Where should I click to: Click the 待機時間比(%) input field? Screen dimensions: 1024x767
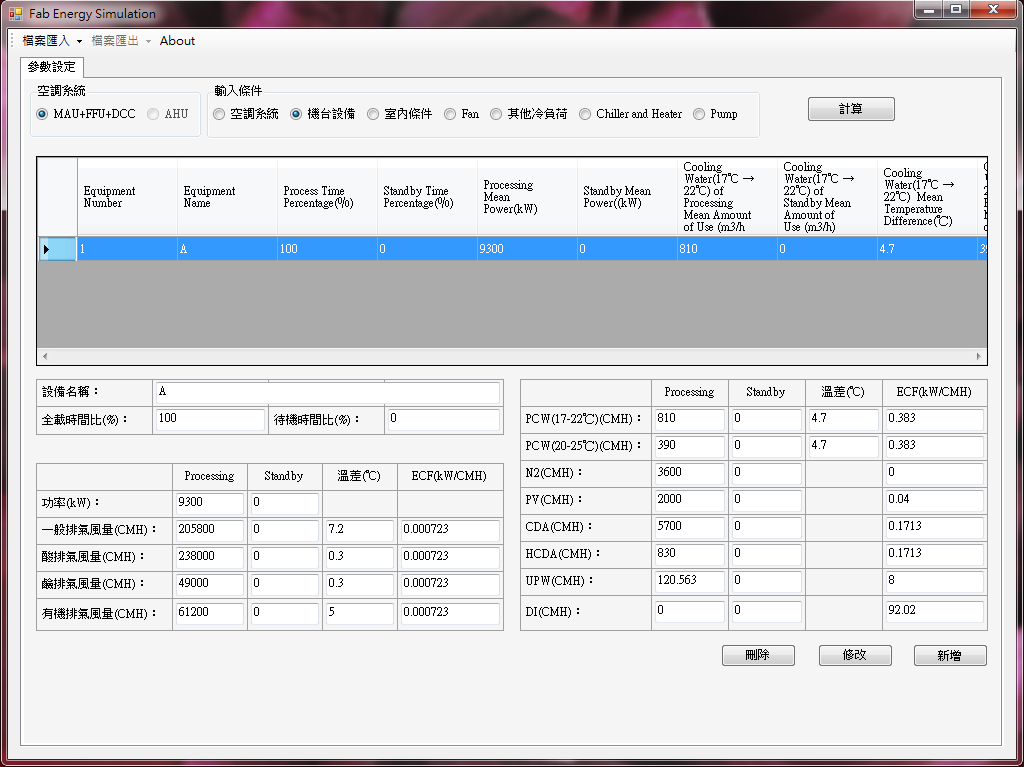443,419
